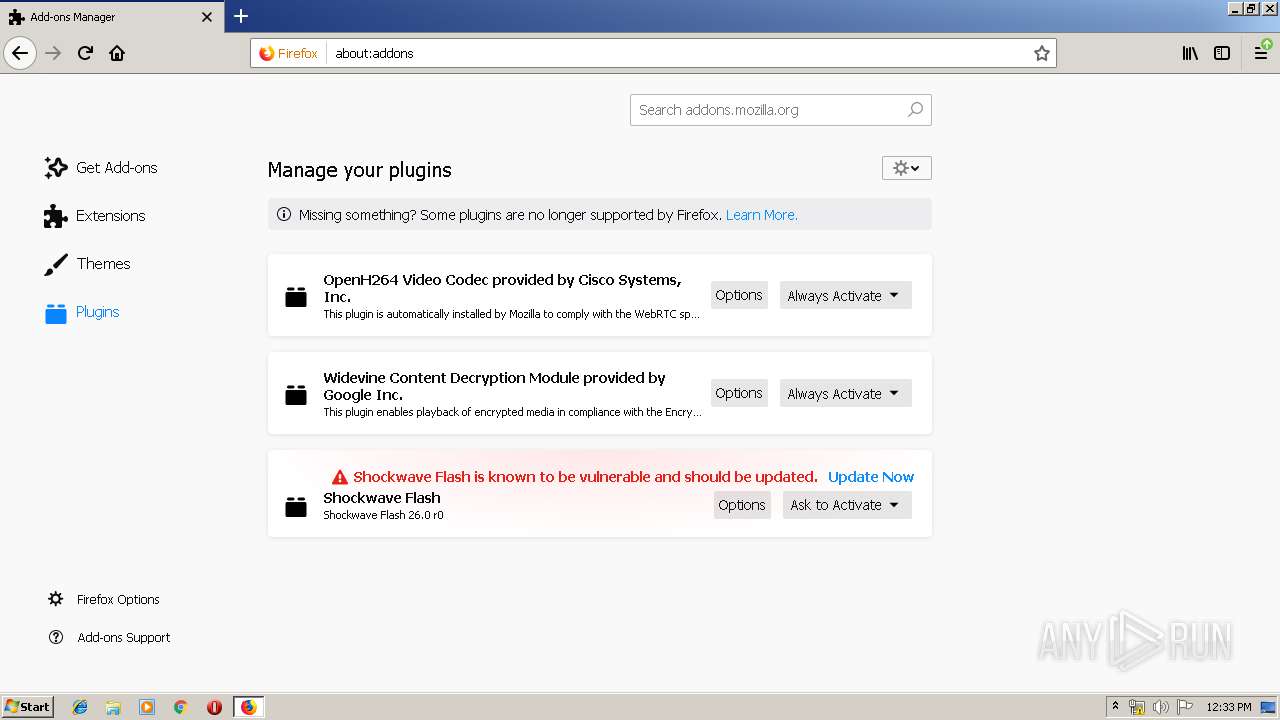This screenshot has width=1280, height=720.
Task: Click the volume speaker tray icon
Action: [1161, 707]
